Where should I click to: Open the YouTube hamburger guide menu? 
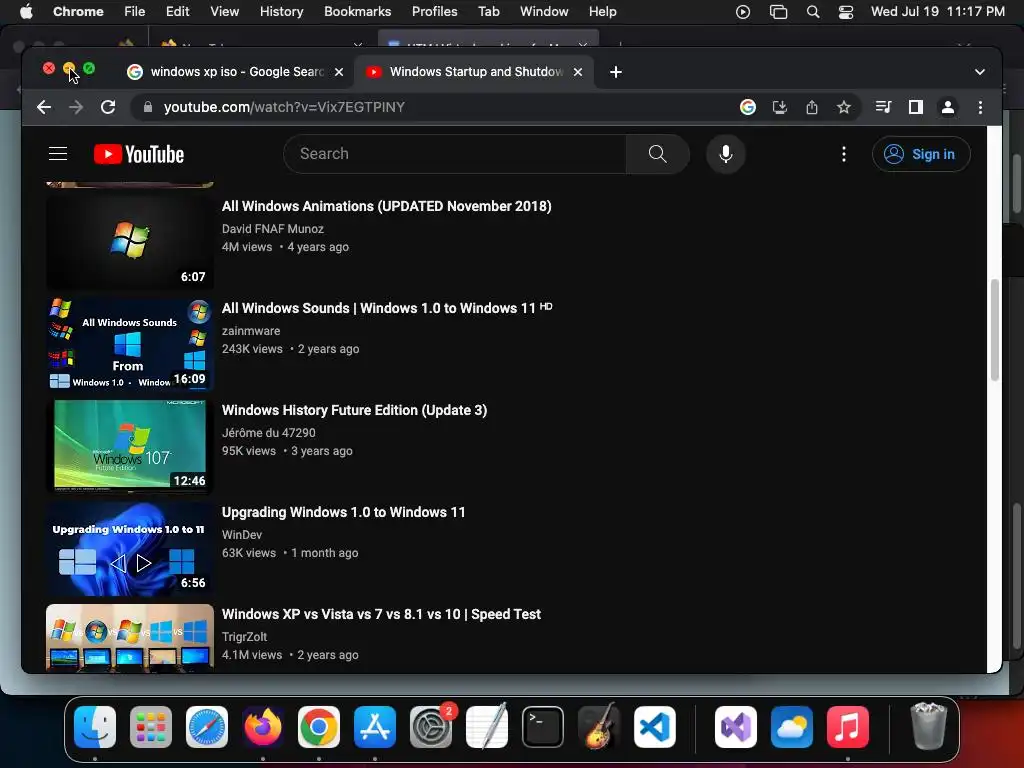[58, 154]
